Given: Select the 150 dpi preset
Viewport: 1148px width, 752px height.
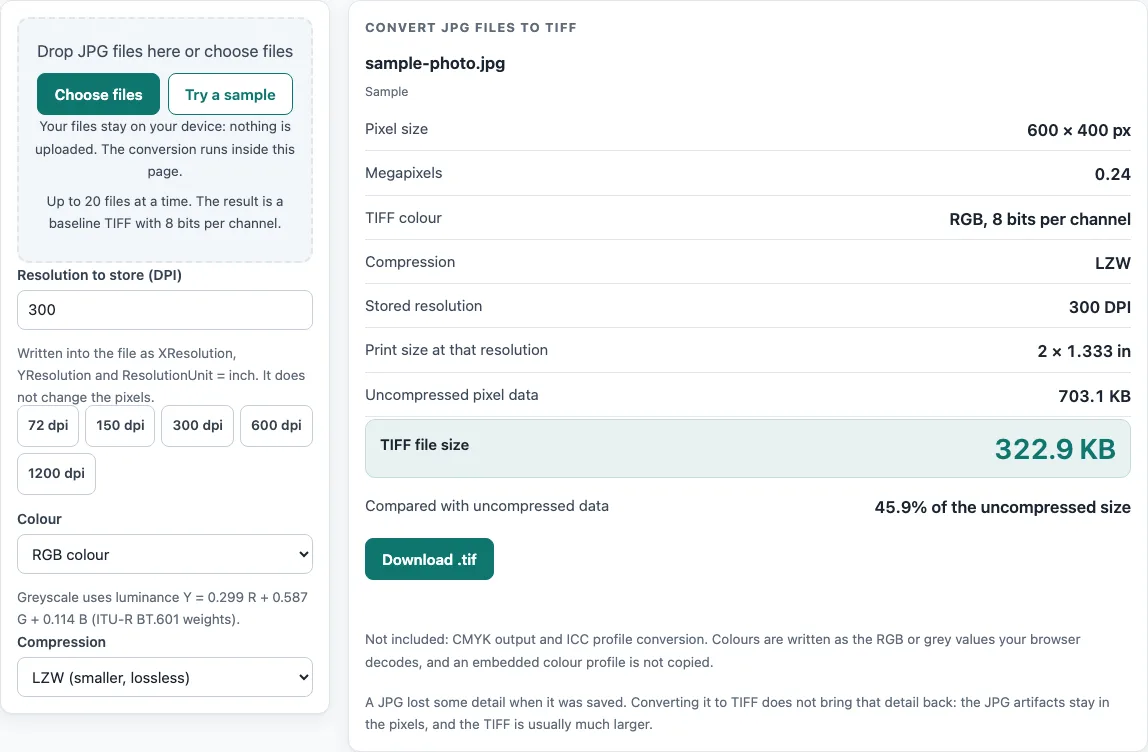Looking at the screenshot, I should coord(120,425).
